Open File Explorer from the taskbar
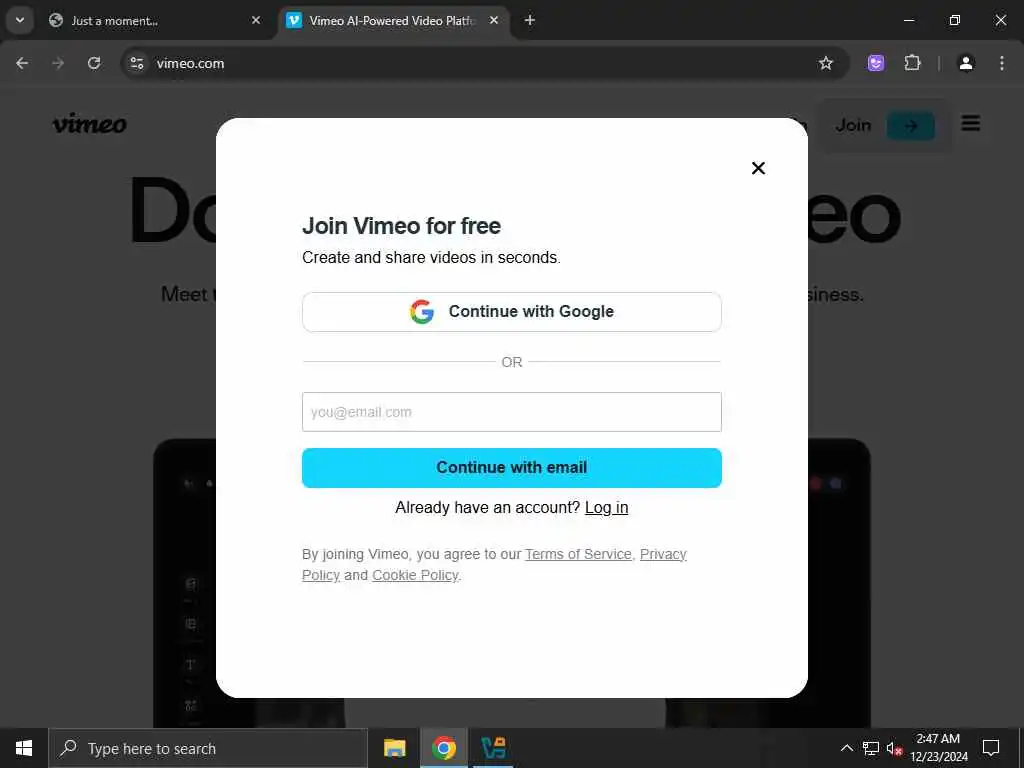 pyautogui.click(x=394, y=748)
